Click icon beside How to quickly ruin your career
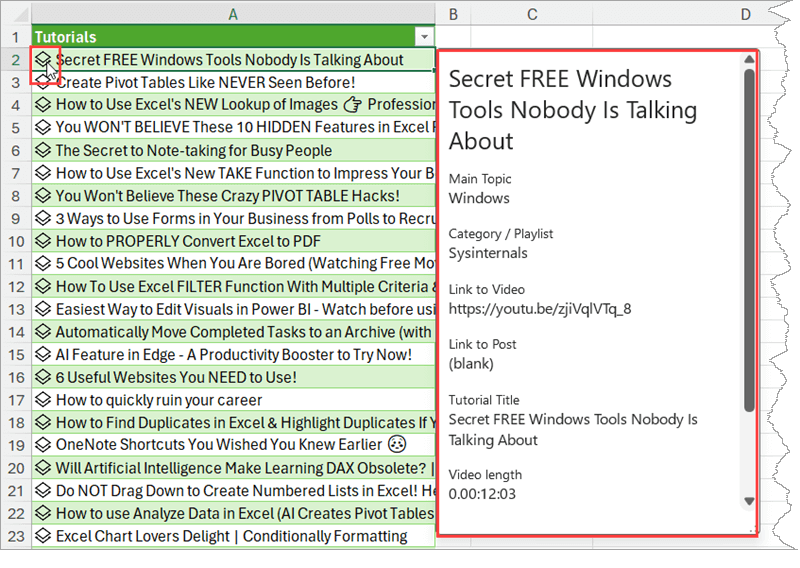800x568 pixels. pyautogui.click(x=43, y=400)
